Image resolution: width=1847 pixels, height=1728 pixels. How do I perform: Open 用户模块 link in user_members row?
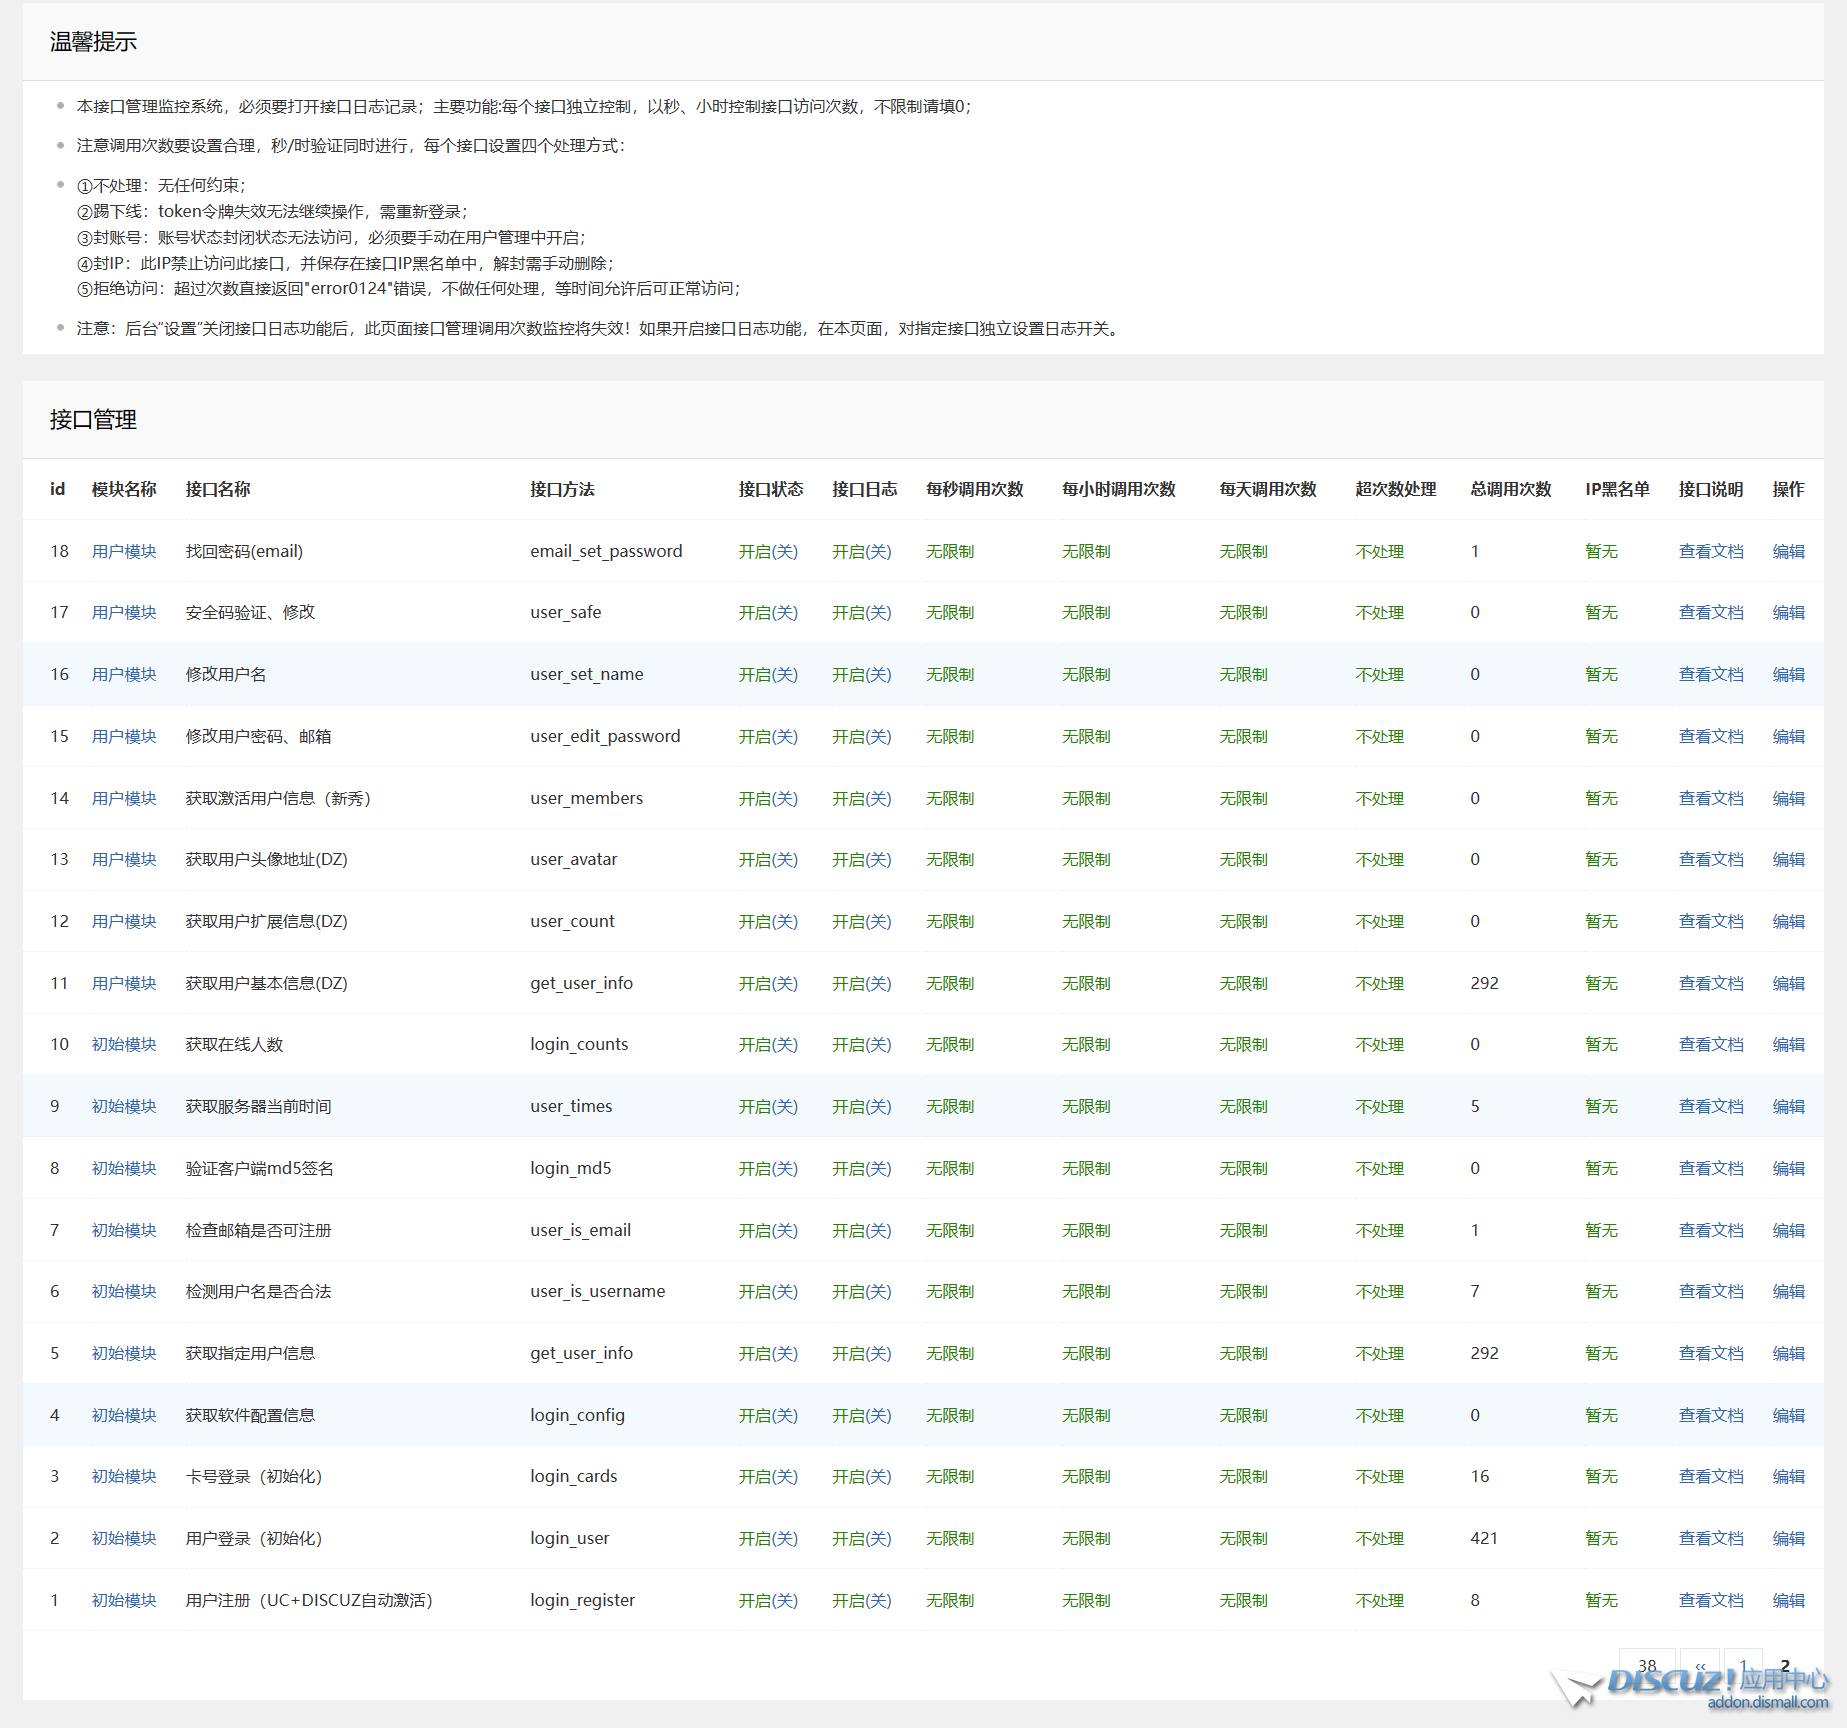(124, 798)
